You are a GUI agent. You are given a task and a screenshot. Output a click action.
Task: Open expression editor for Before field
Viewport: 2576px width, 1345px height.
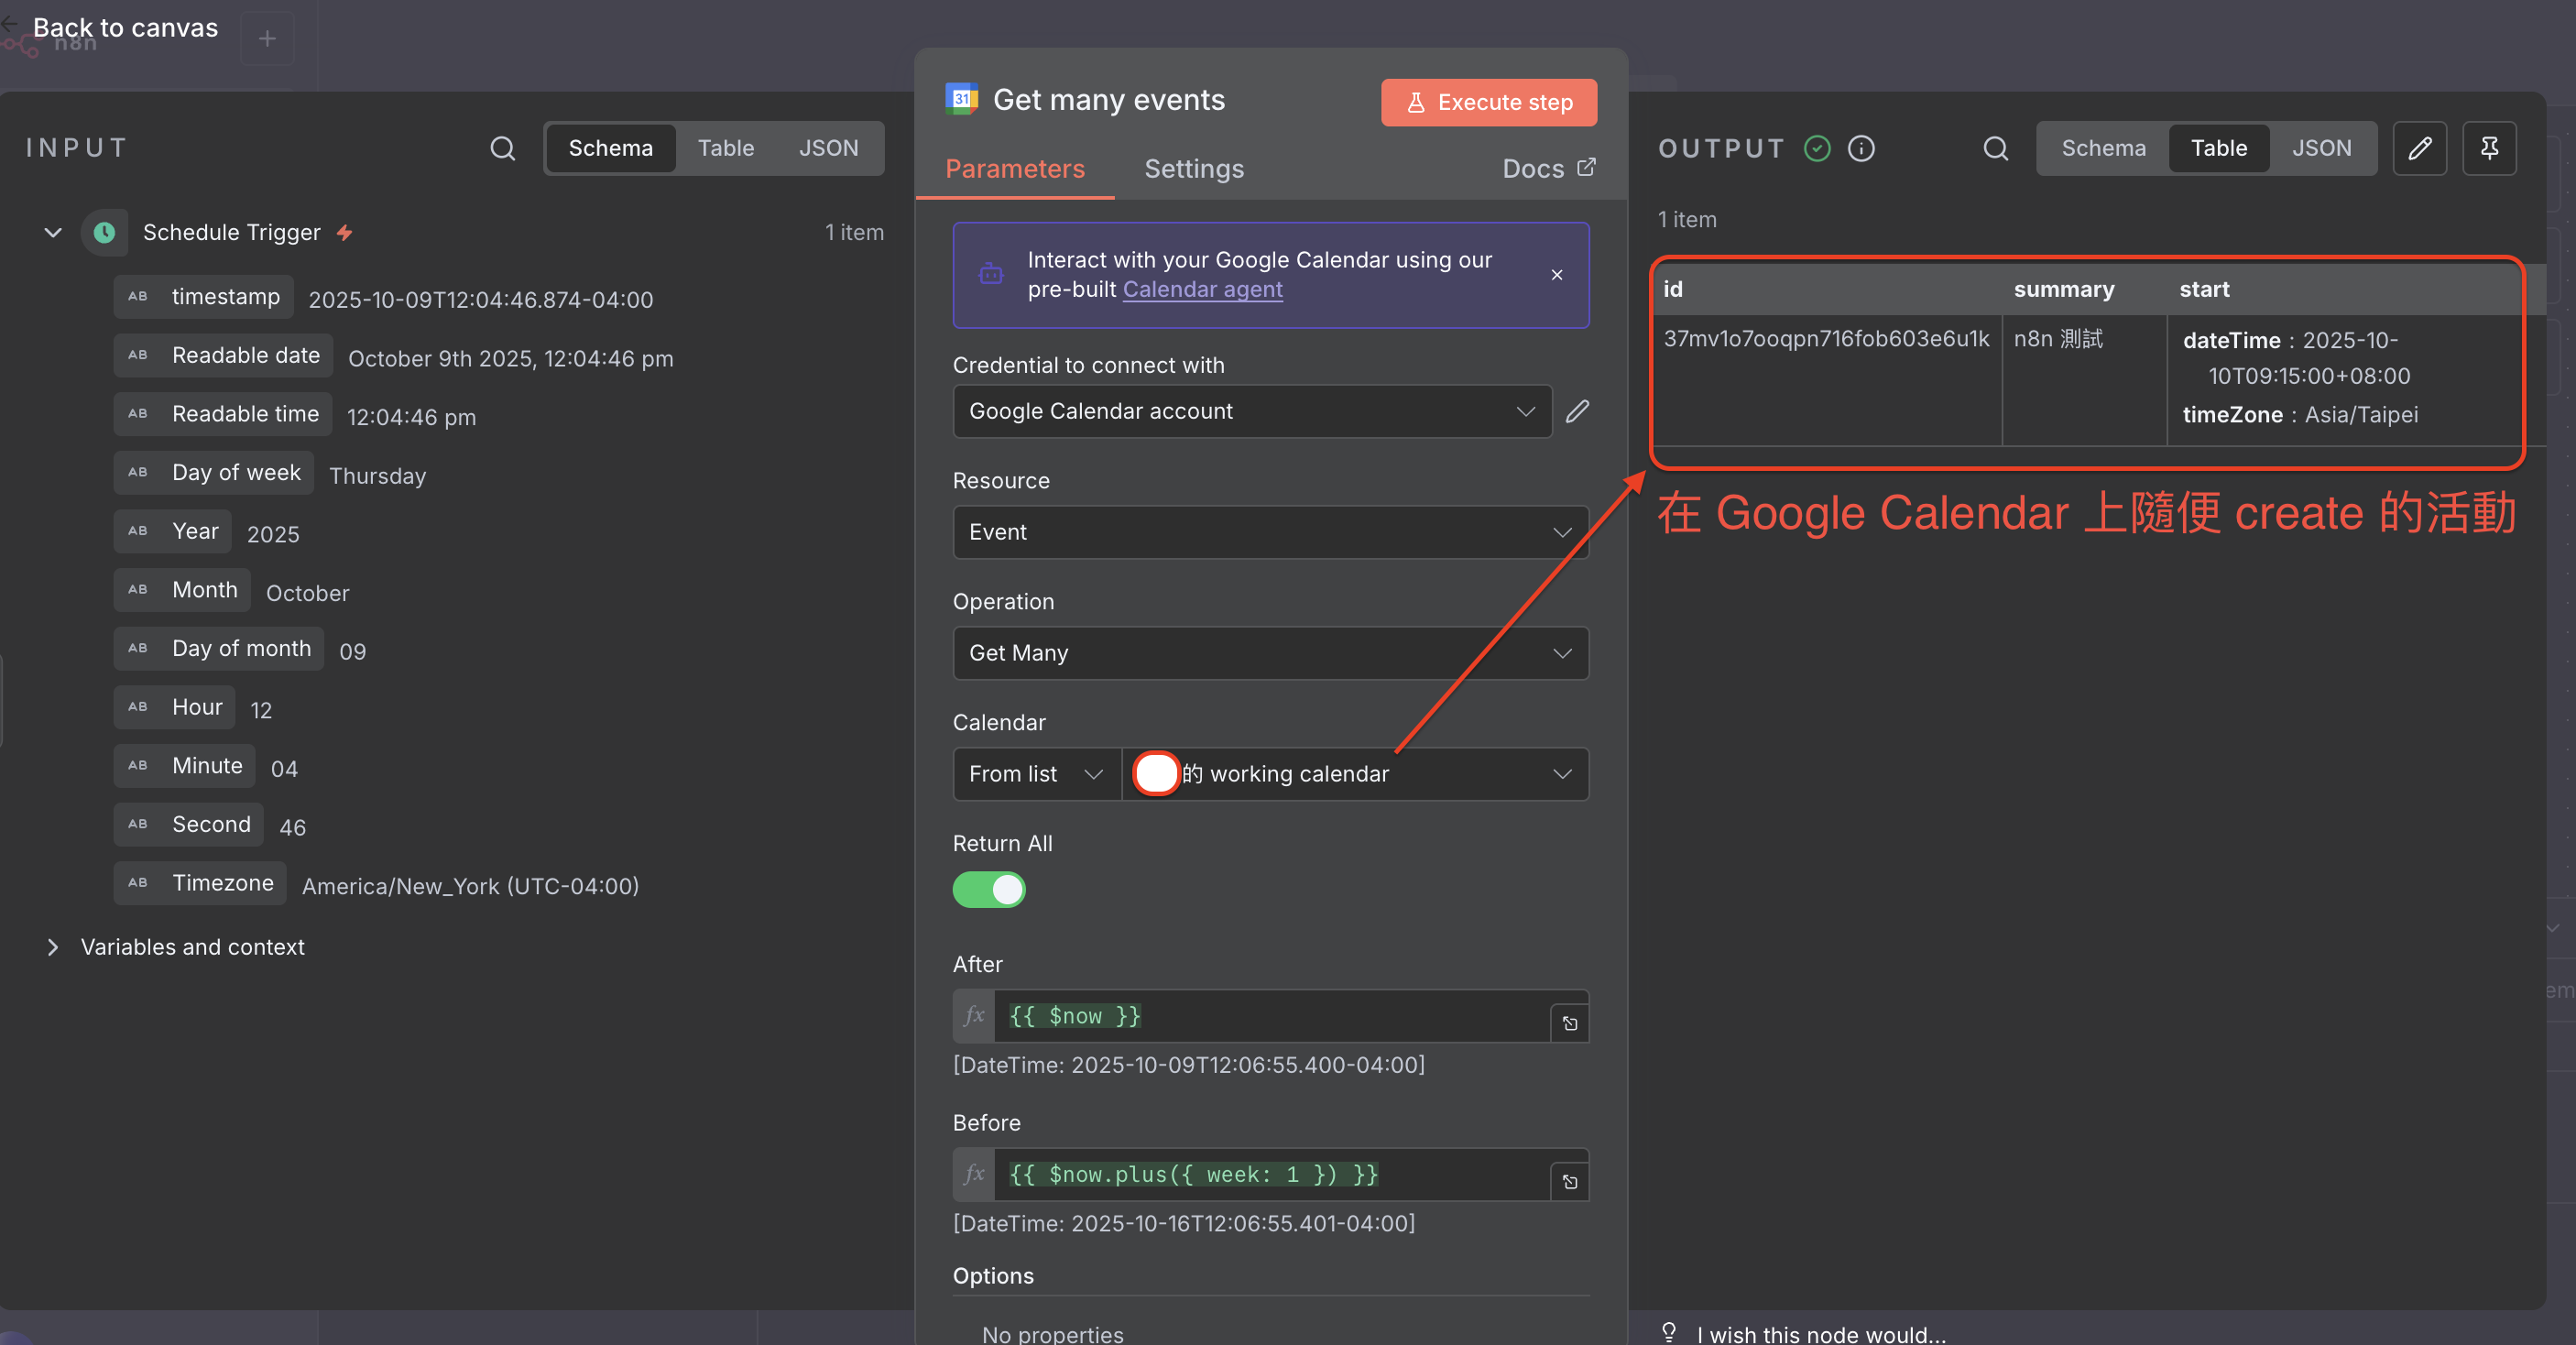click(x=1570, y=1182)
